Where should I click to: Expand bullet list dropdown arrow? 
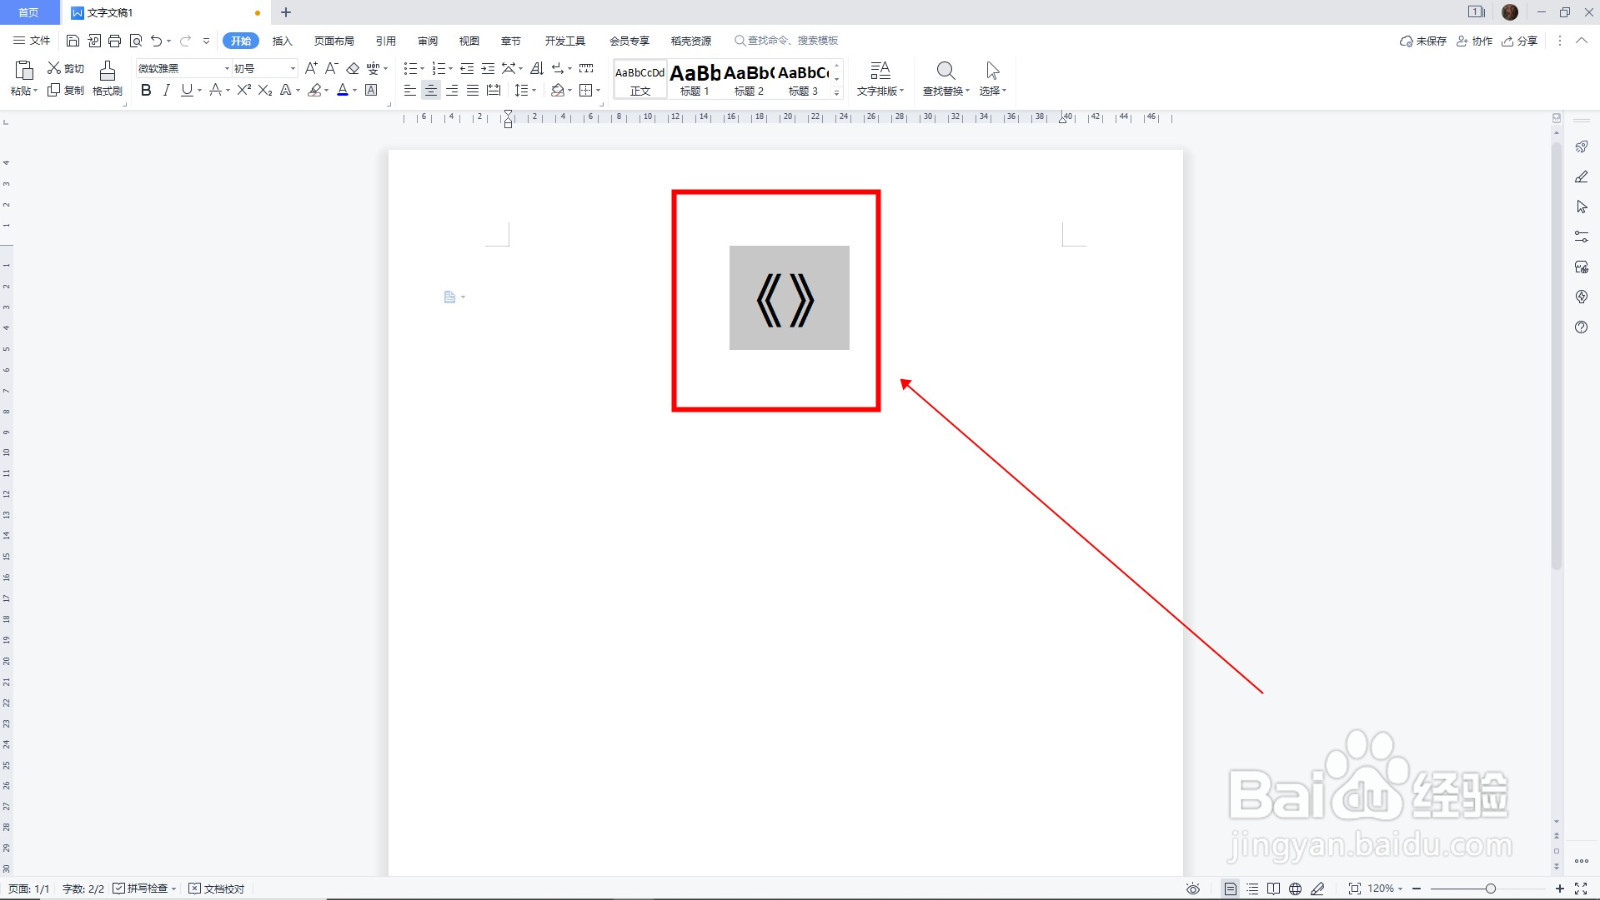422,69
